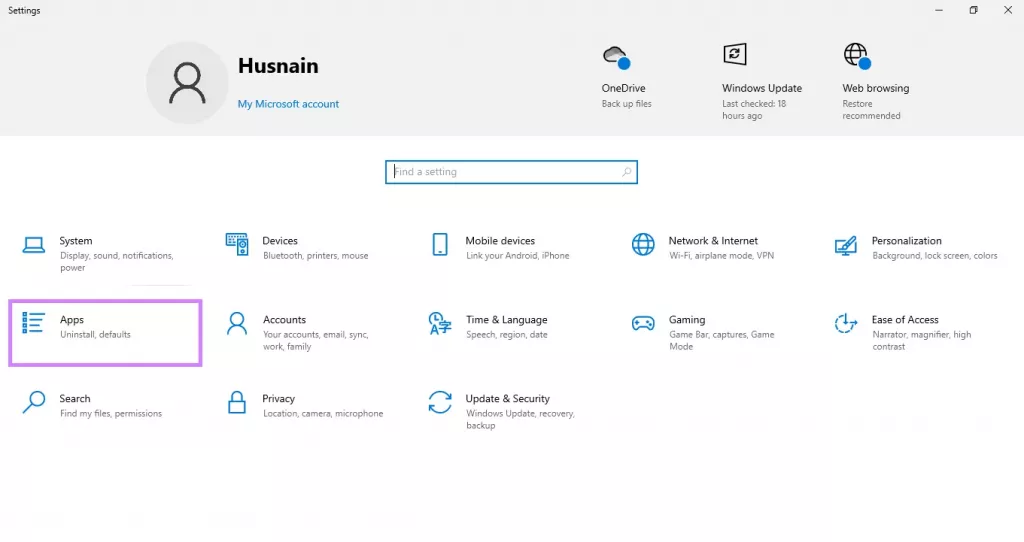Click the Time & Language icon
Screen dimensions: 1024x542
pyautogui.click(x=440, y=323)
